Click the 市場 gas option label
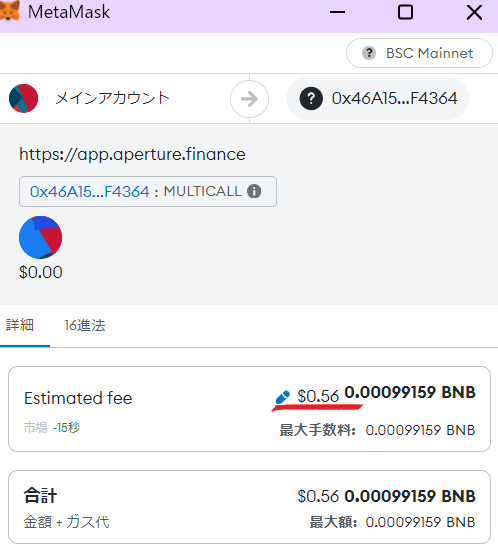This screenshot has width=498, height=549. [35, 428]
